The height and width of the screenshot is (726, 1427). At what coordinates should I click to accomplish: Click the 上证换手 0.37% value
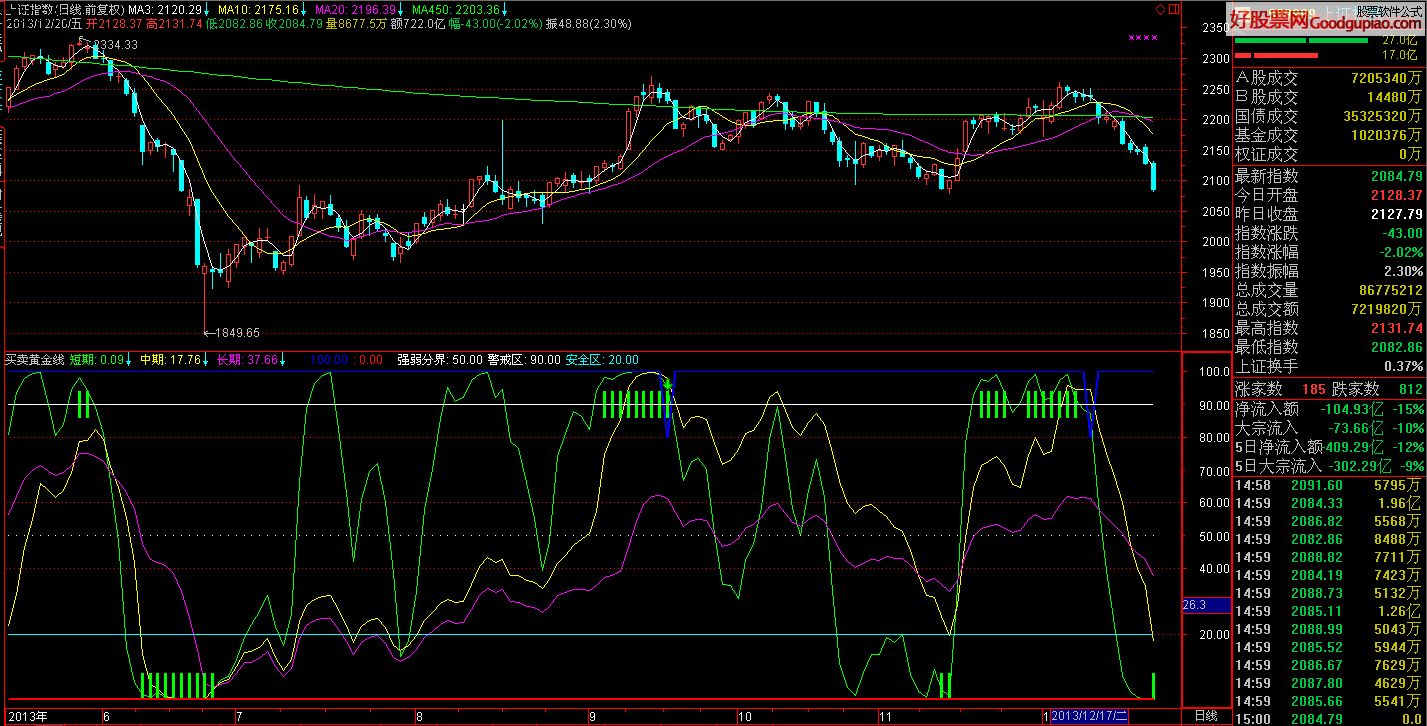click(x=1404, y=366)
